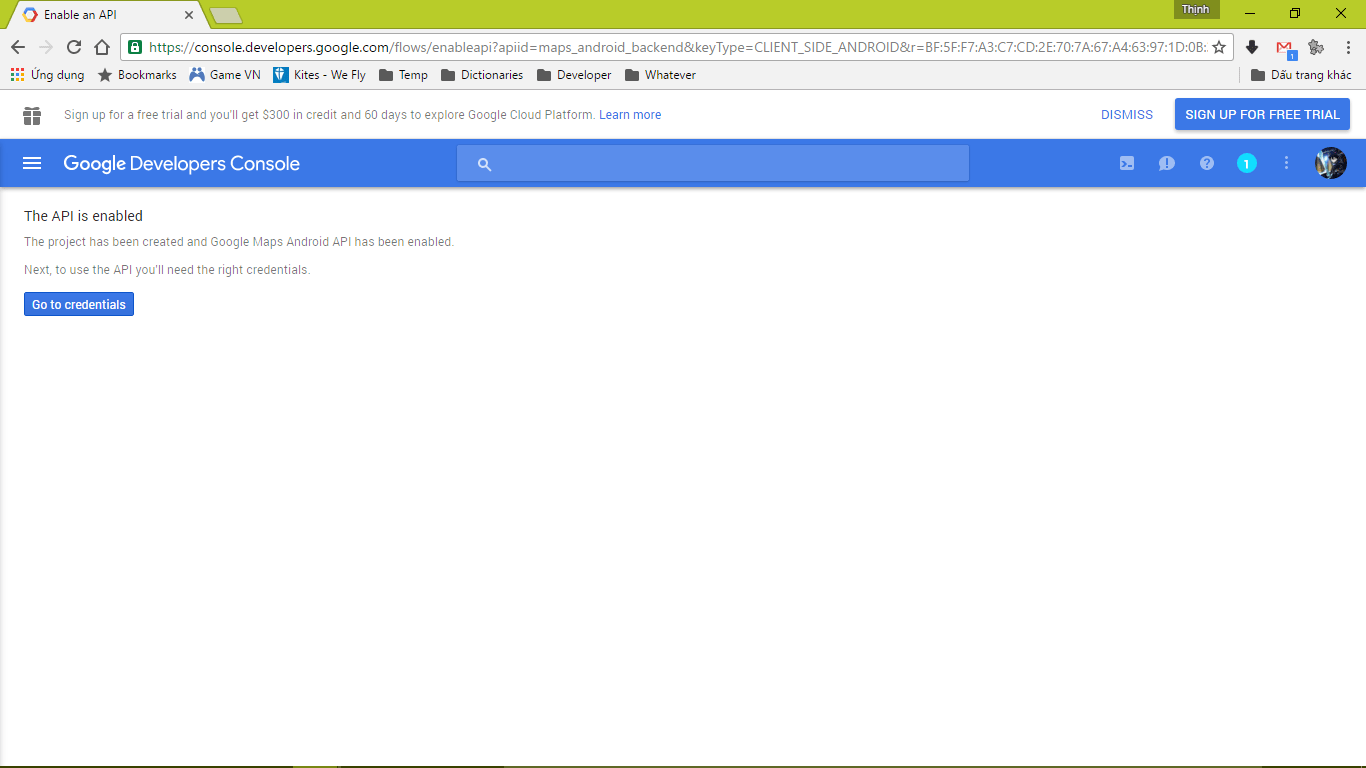Open the hamburger navigation menu
This screenshot has height=768, width=1366.
click(32, 163)
